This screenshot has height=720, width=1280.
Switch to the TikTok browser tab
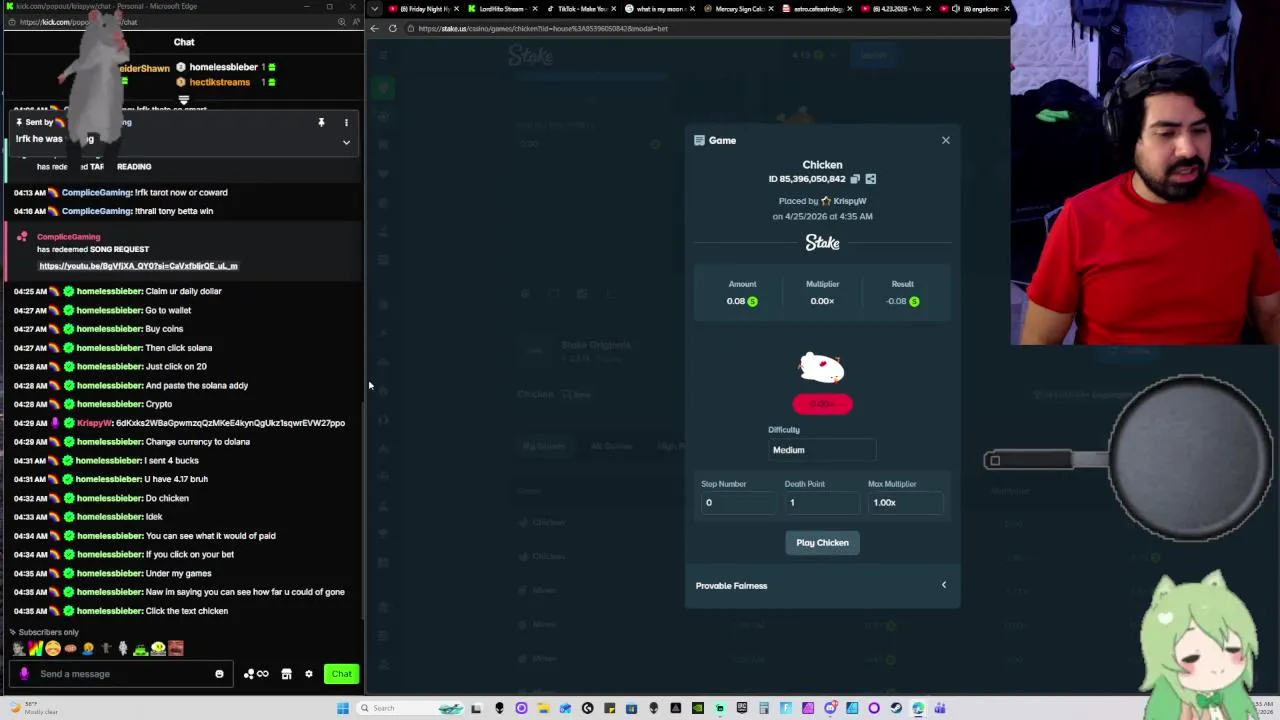tap(581, 9)
